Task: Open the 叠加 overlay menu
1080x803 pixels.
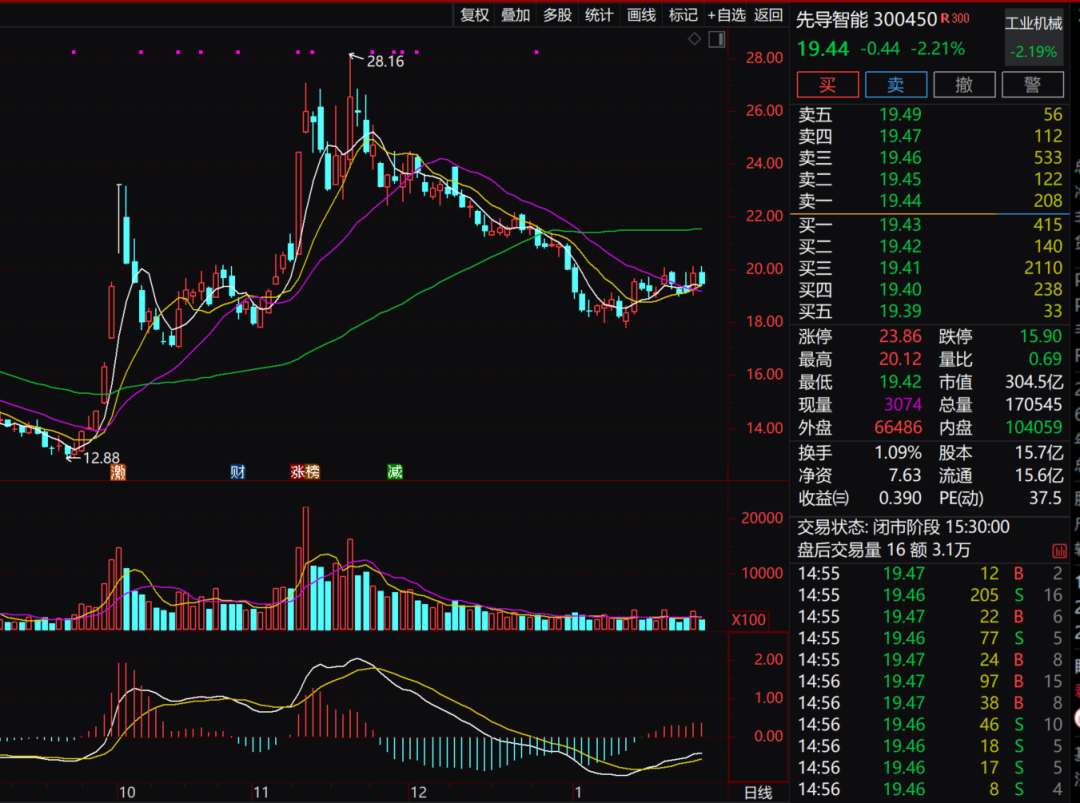Action: click(x=516, y=15)
